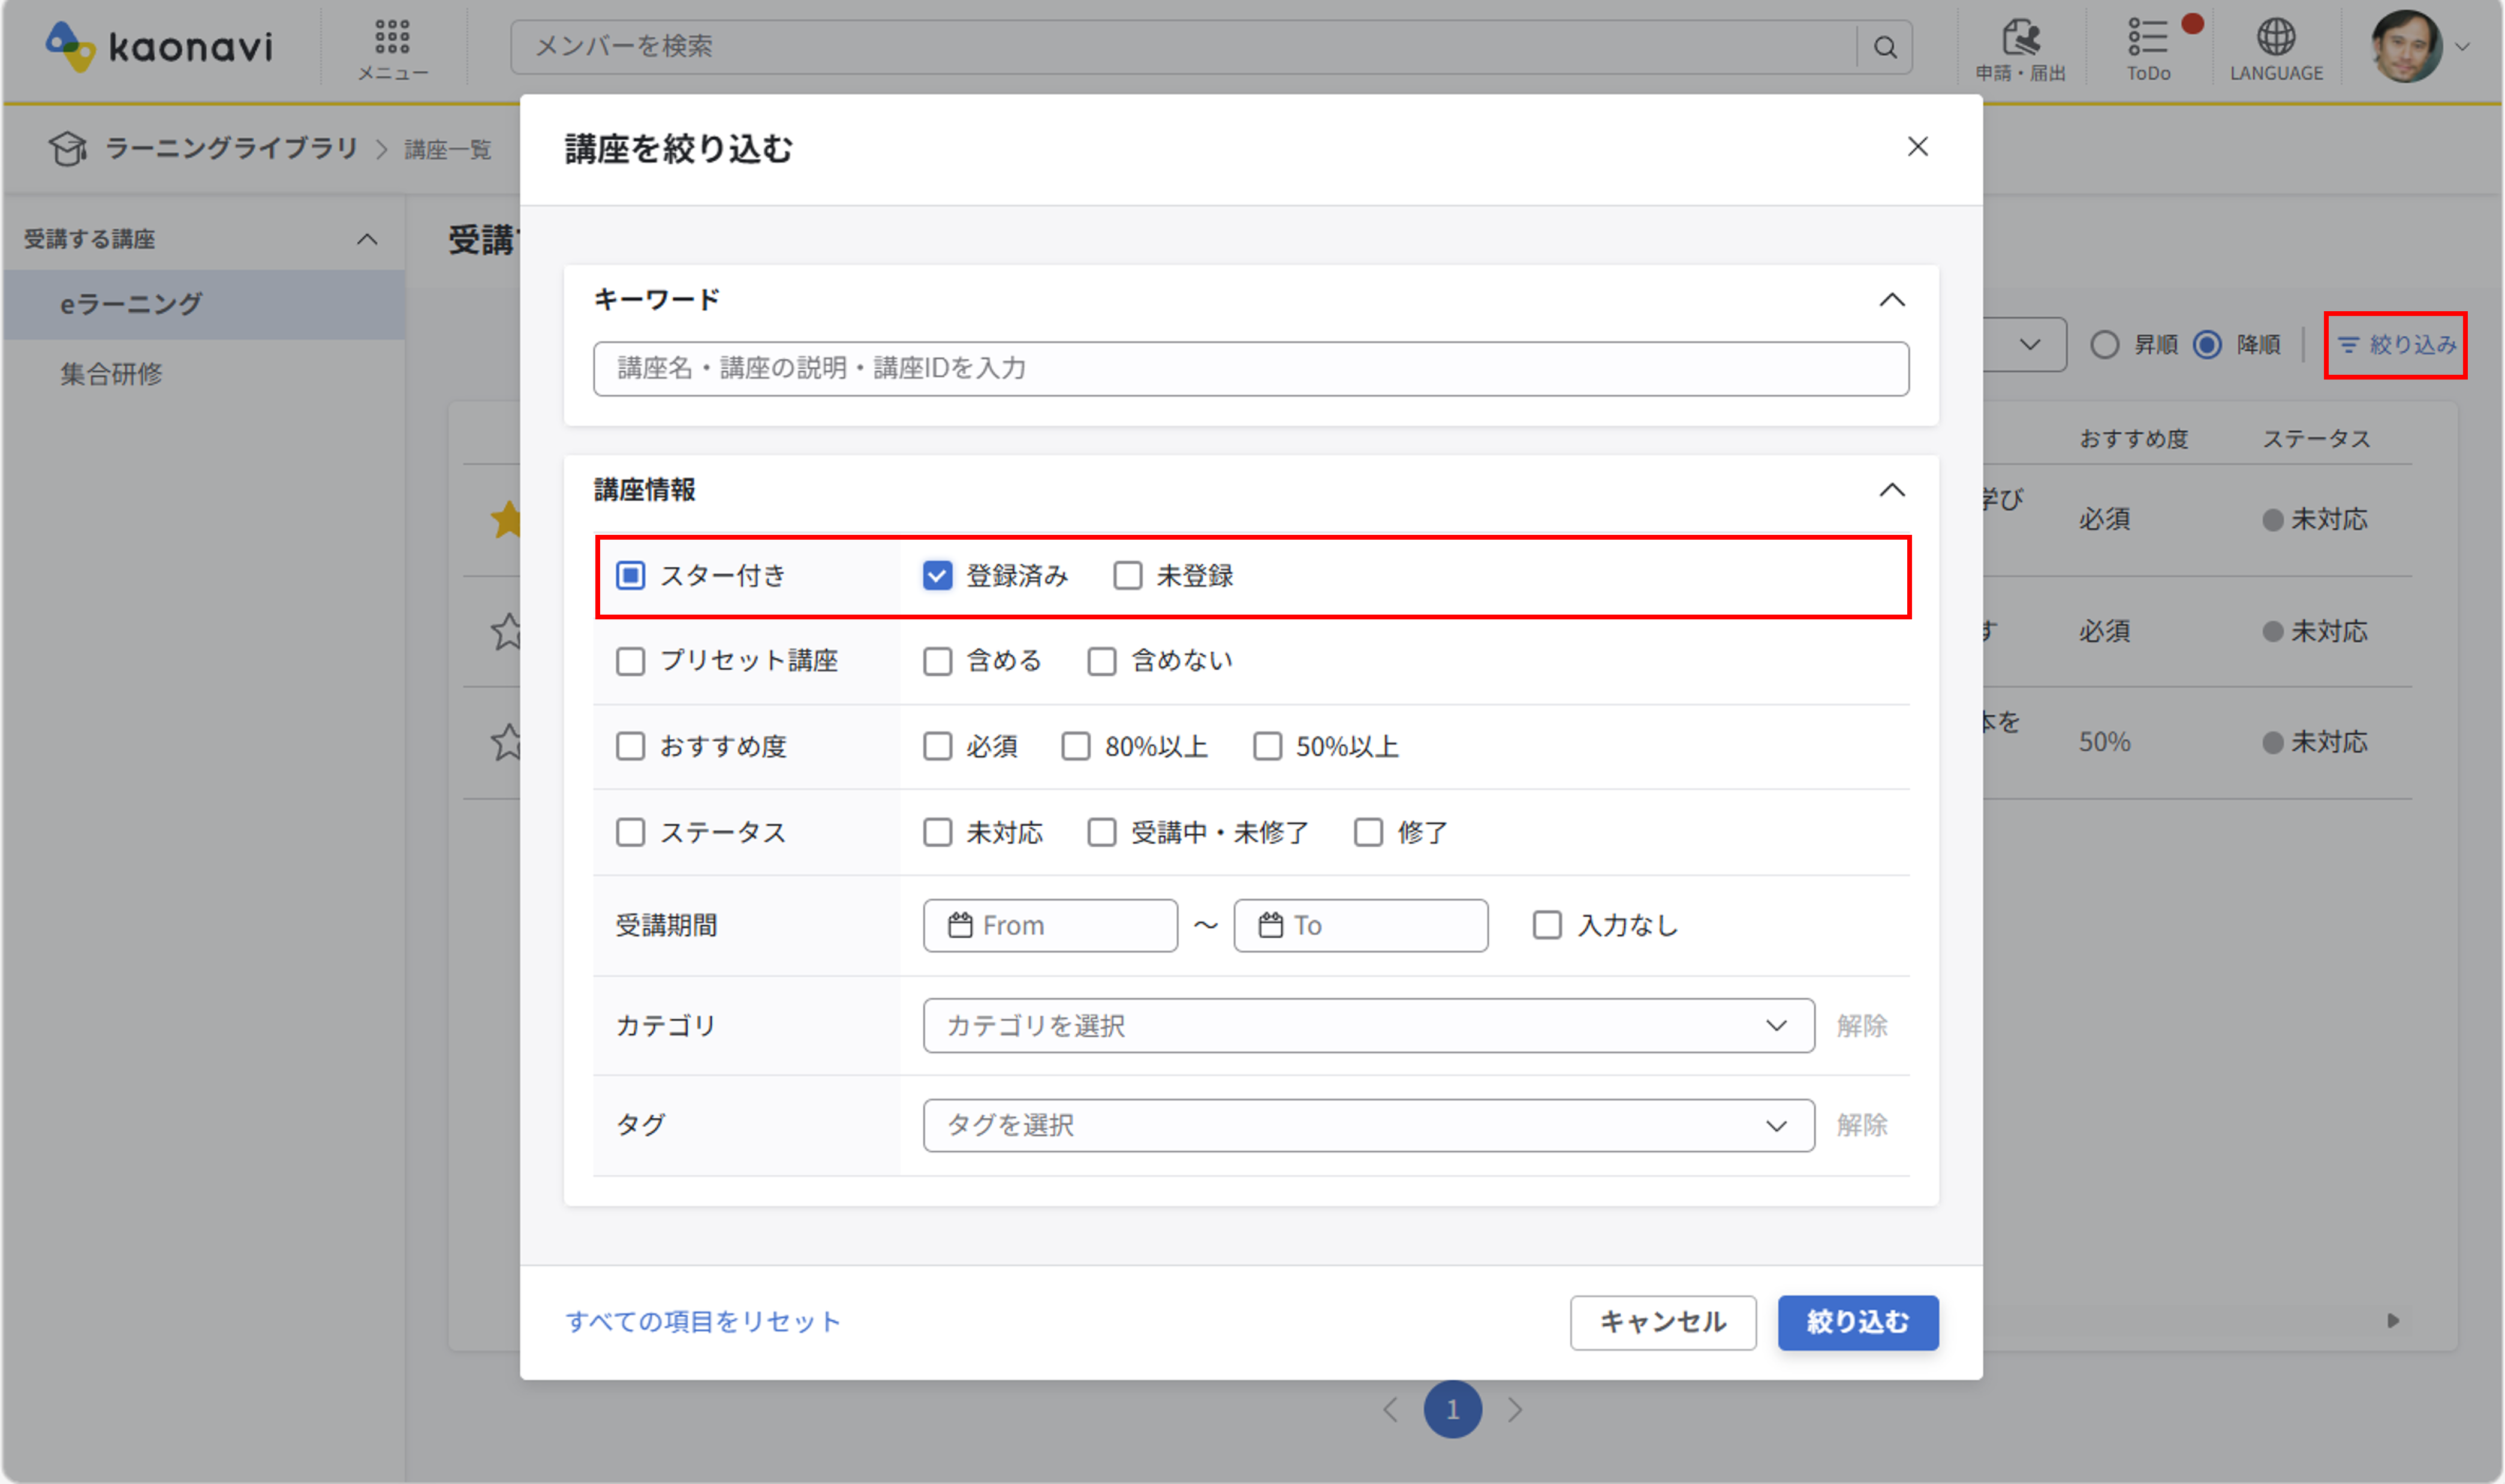2505x1484 pixels.
Task: Check the 入力なし checkbox
Action: 1547,925
